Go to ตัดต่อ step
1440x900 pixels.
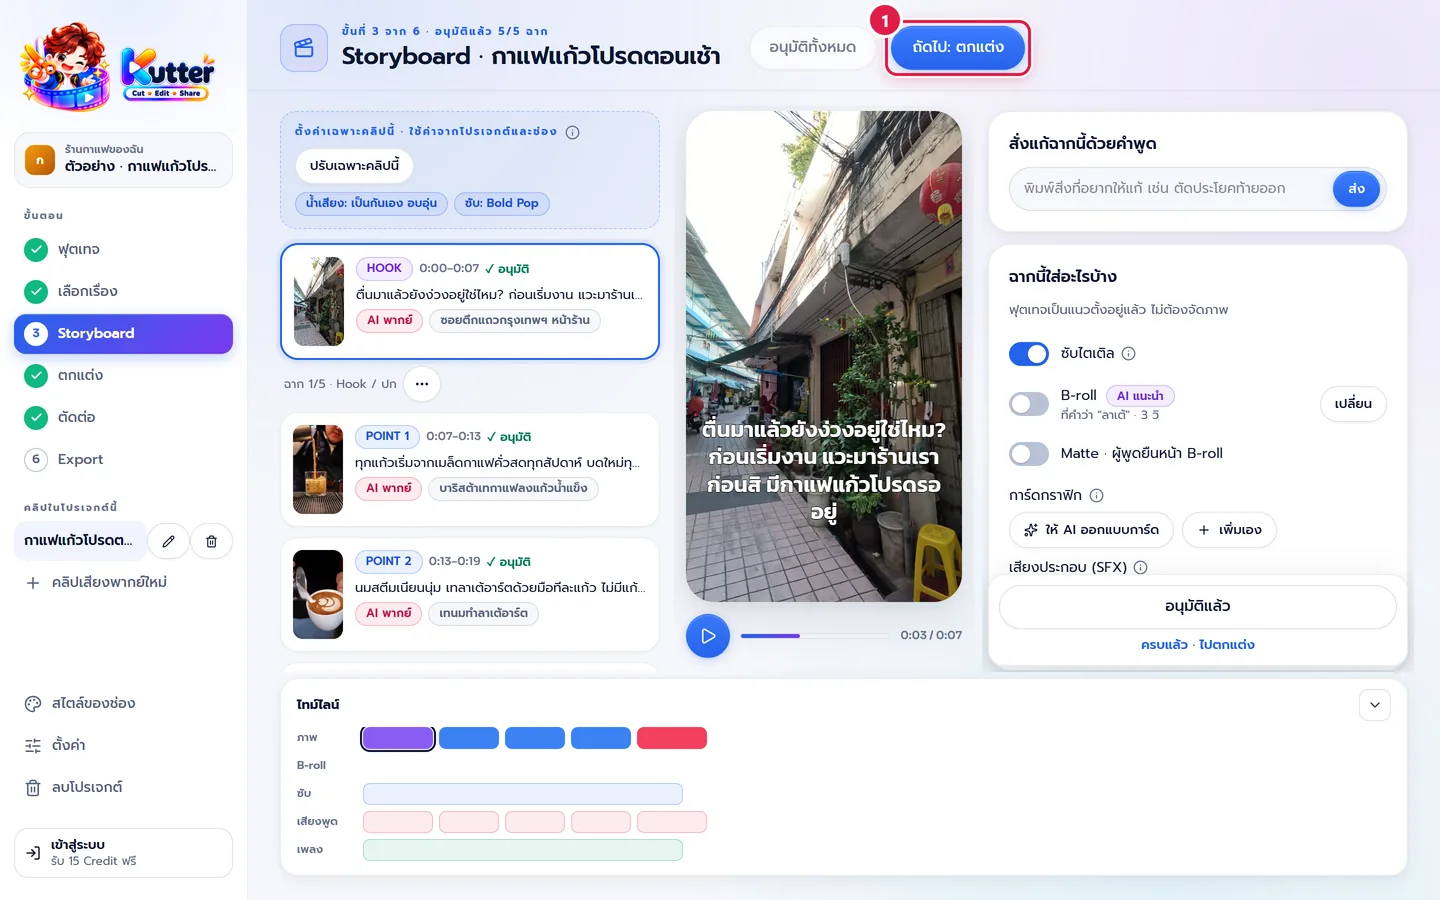tap(123, 417)
